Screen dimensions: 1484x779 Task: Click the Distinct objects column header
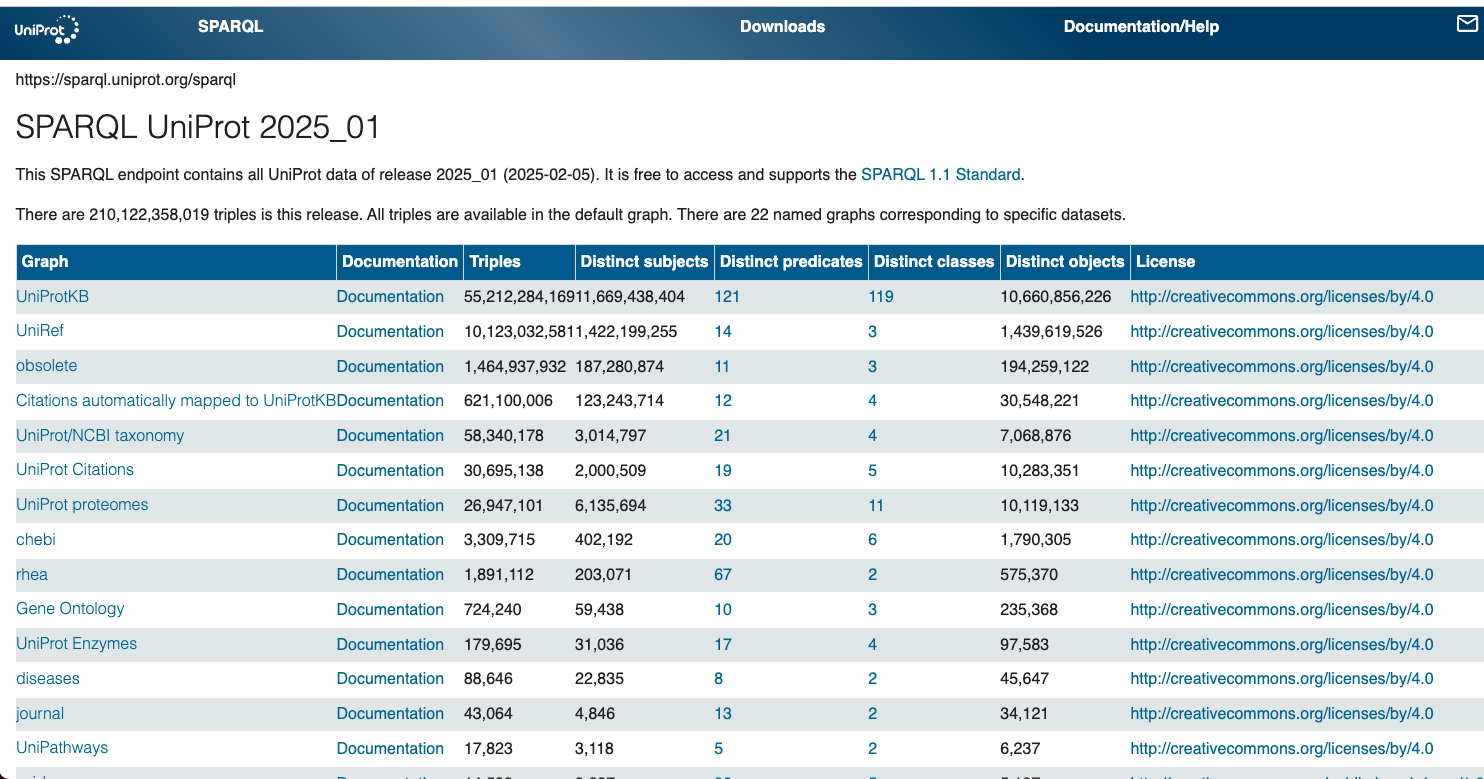click(1065, 261)
